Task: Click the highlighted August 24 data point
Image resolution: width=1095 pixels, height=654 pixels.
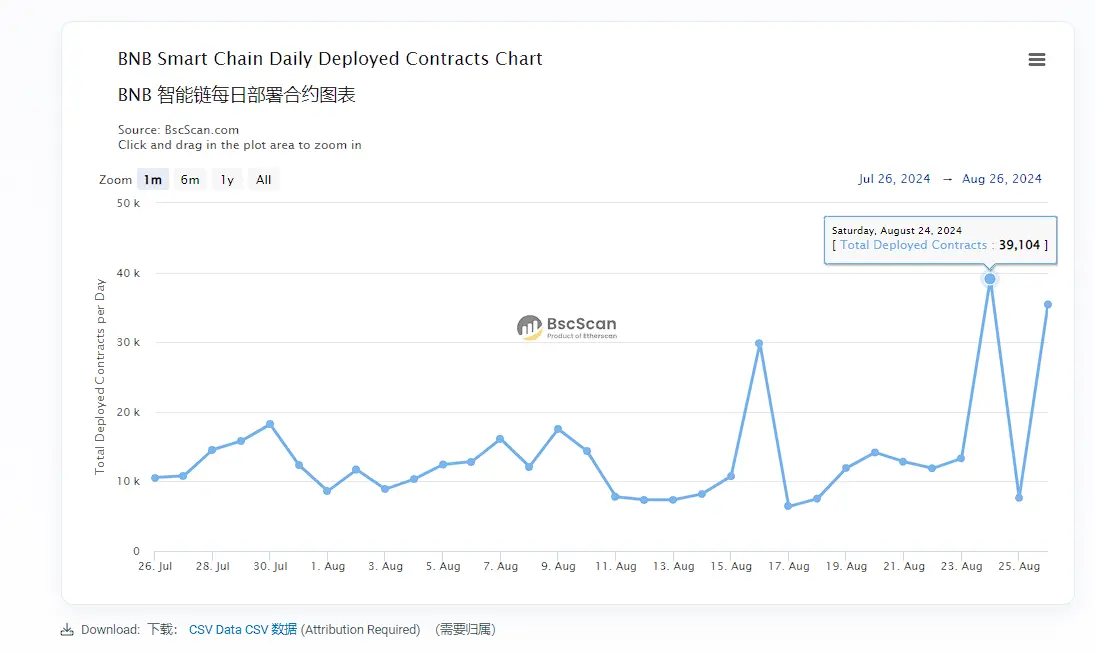Action: click(989, 279)
